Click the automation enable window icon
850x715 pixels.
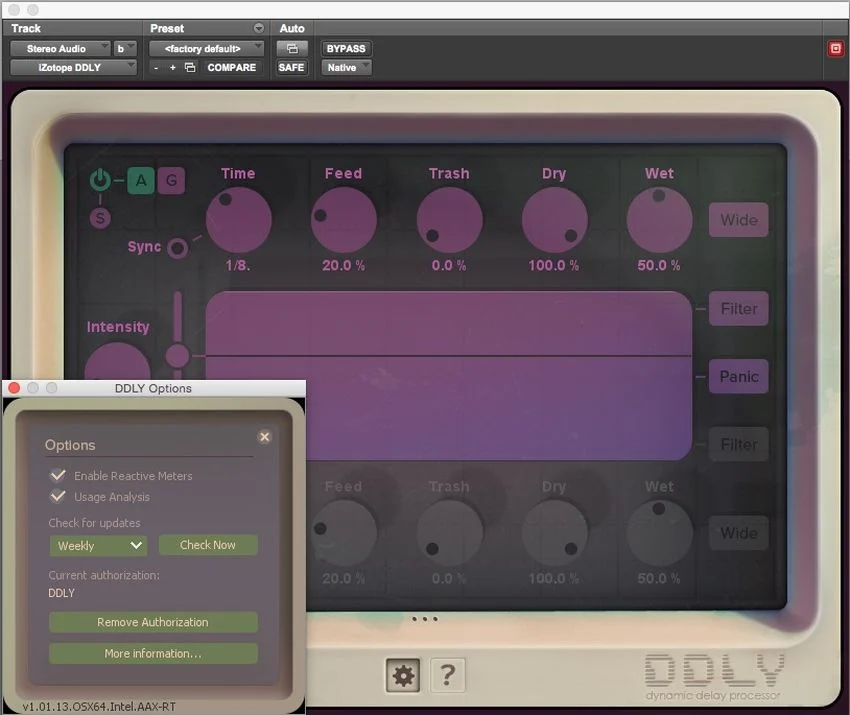click(x=292, y=49)
